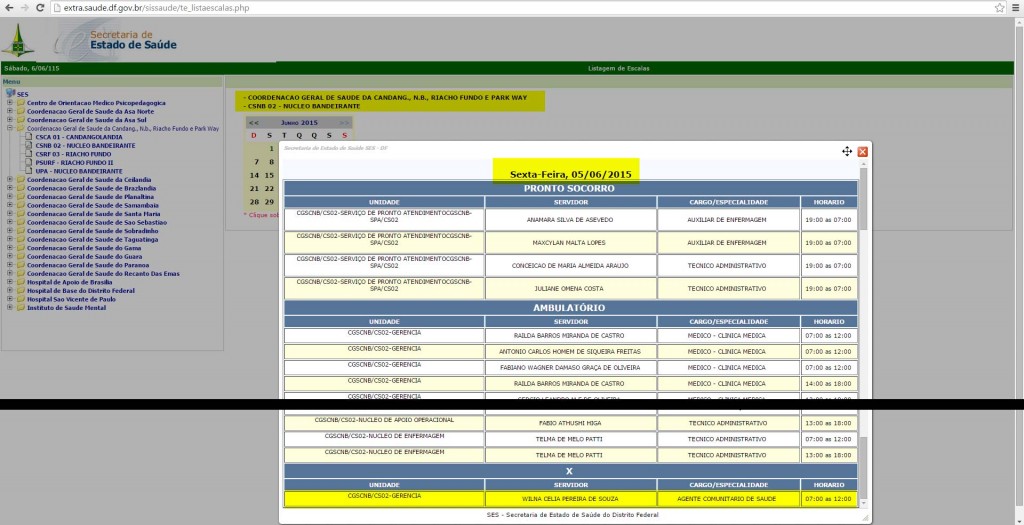Expand the Hospital de Base do Distrito Federal node
The image size is (1024, 525).
(10, 290)
